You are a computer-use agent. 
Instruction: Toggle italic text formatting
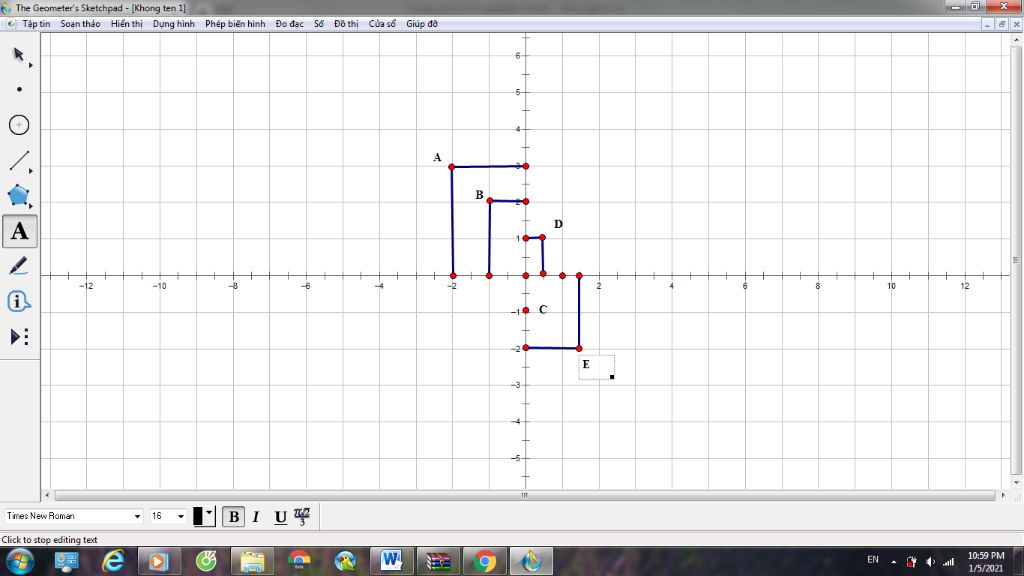(x=256, y=517)
